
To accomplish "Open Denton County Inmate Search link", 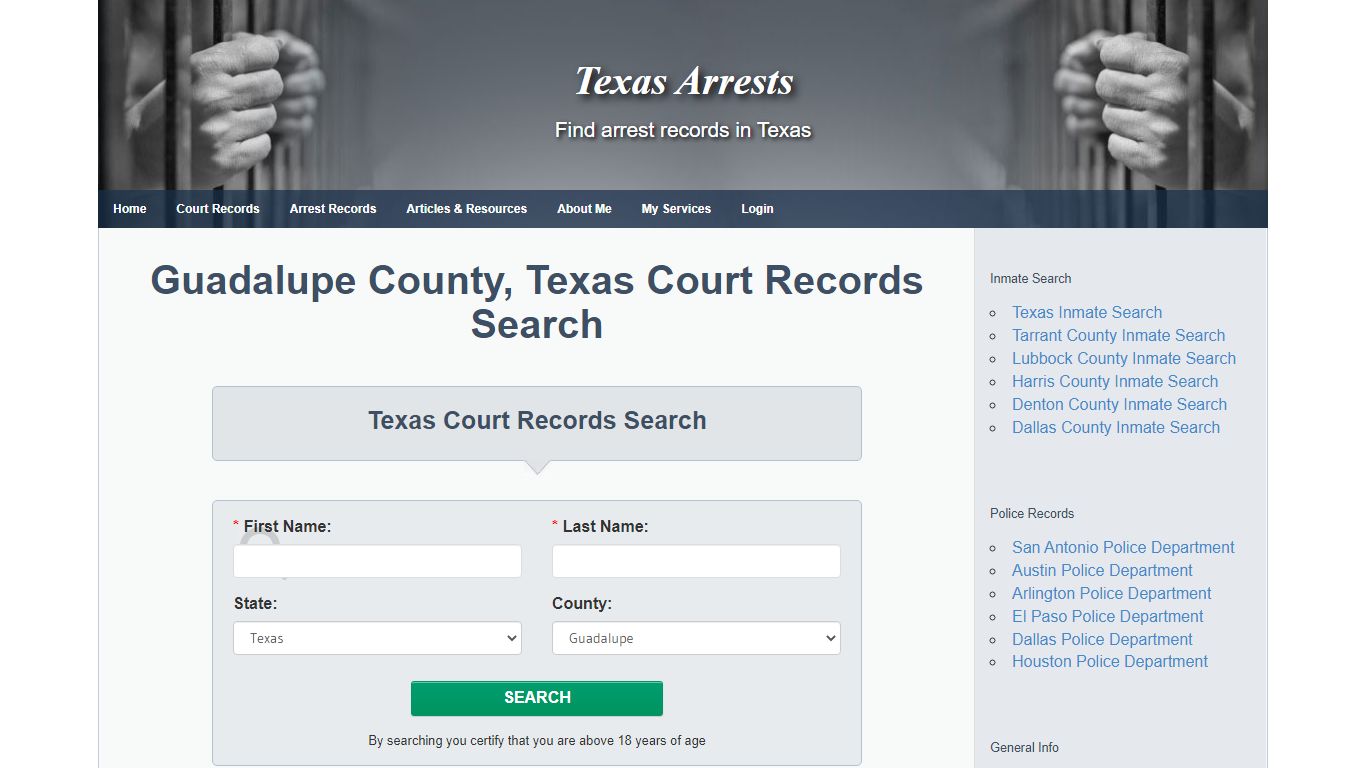I will pos(1119,404).
